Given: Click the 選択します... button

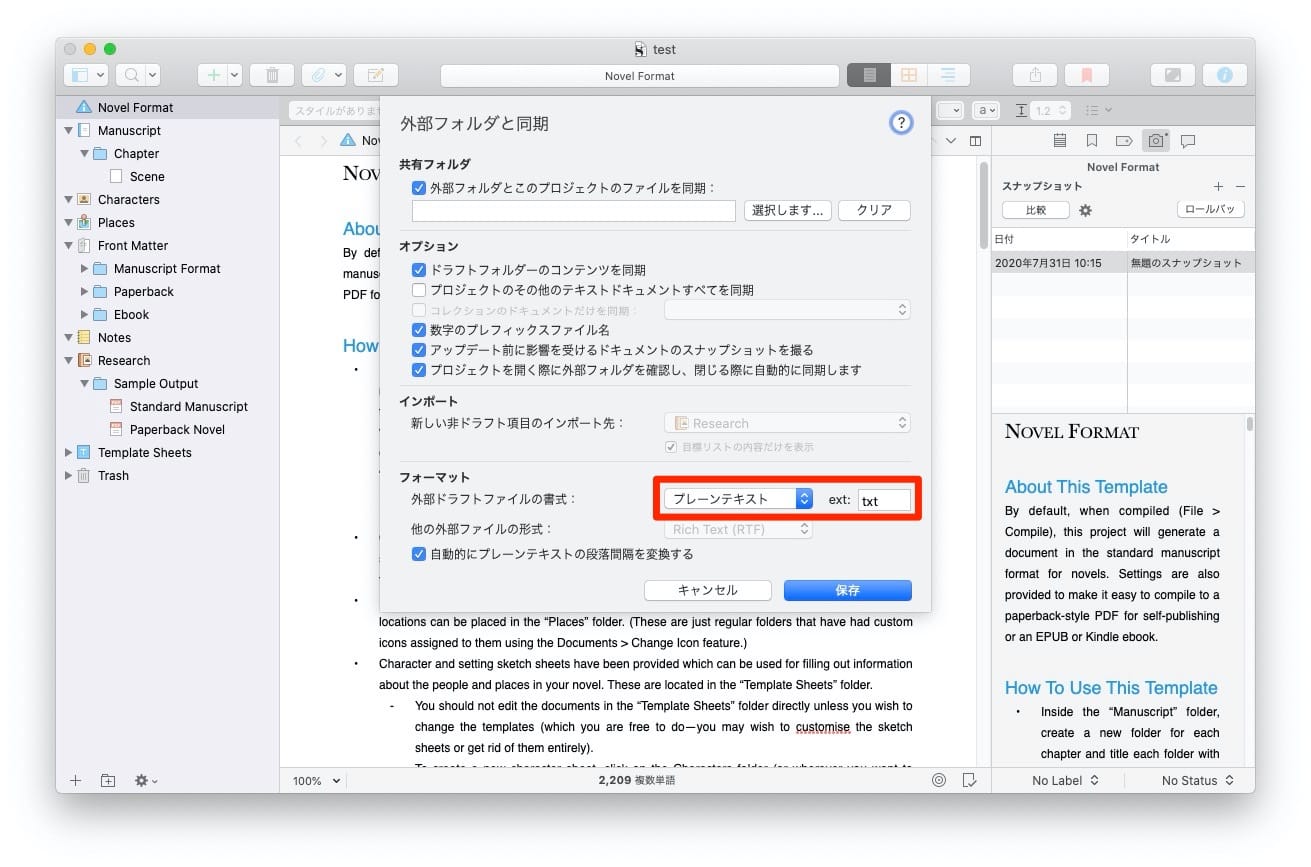Looking at the screenshot, I should (788, 210).
